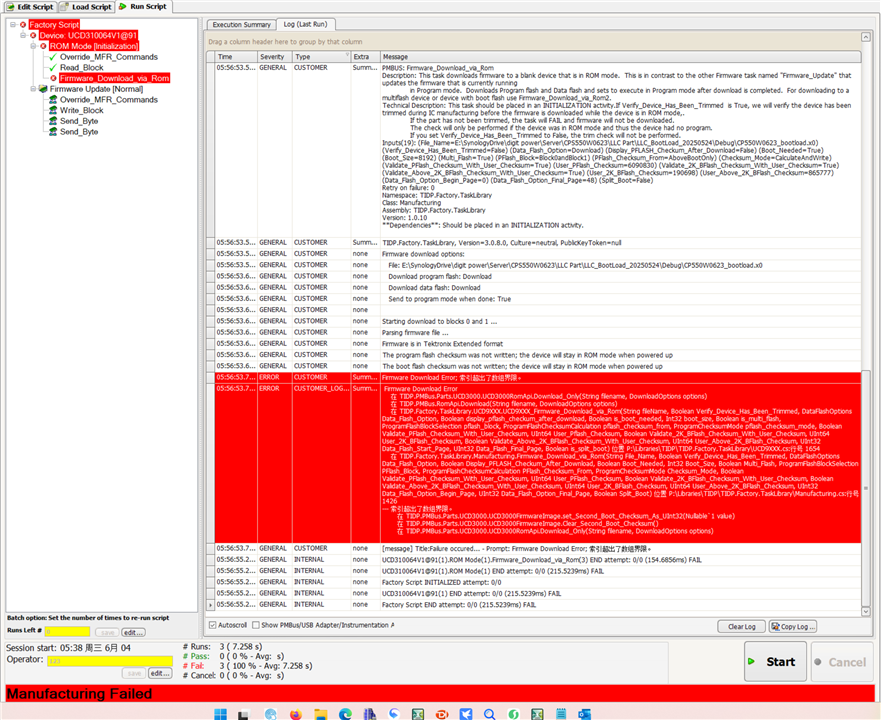Click the red error icon beside Factory Script
This screenshot has width=881, height=720.
(23, 25)
